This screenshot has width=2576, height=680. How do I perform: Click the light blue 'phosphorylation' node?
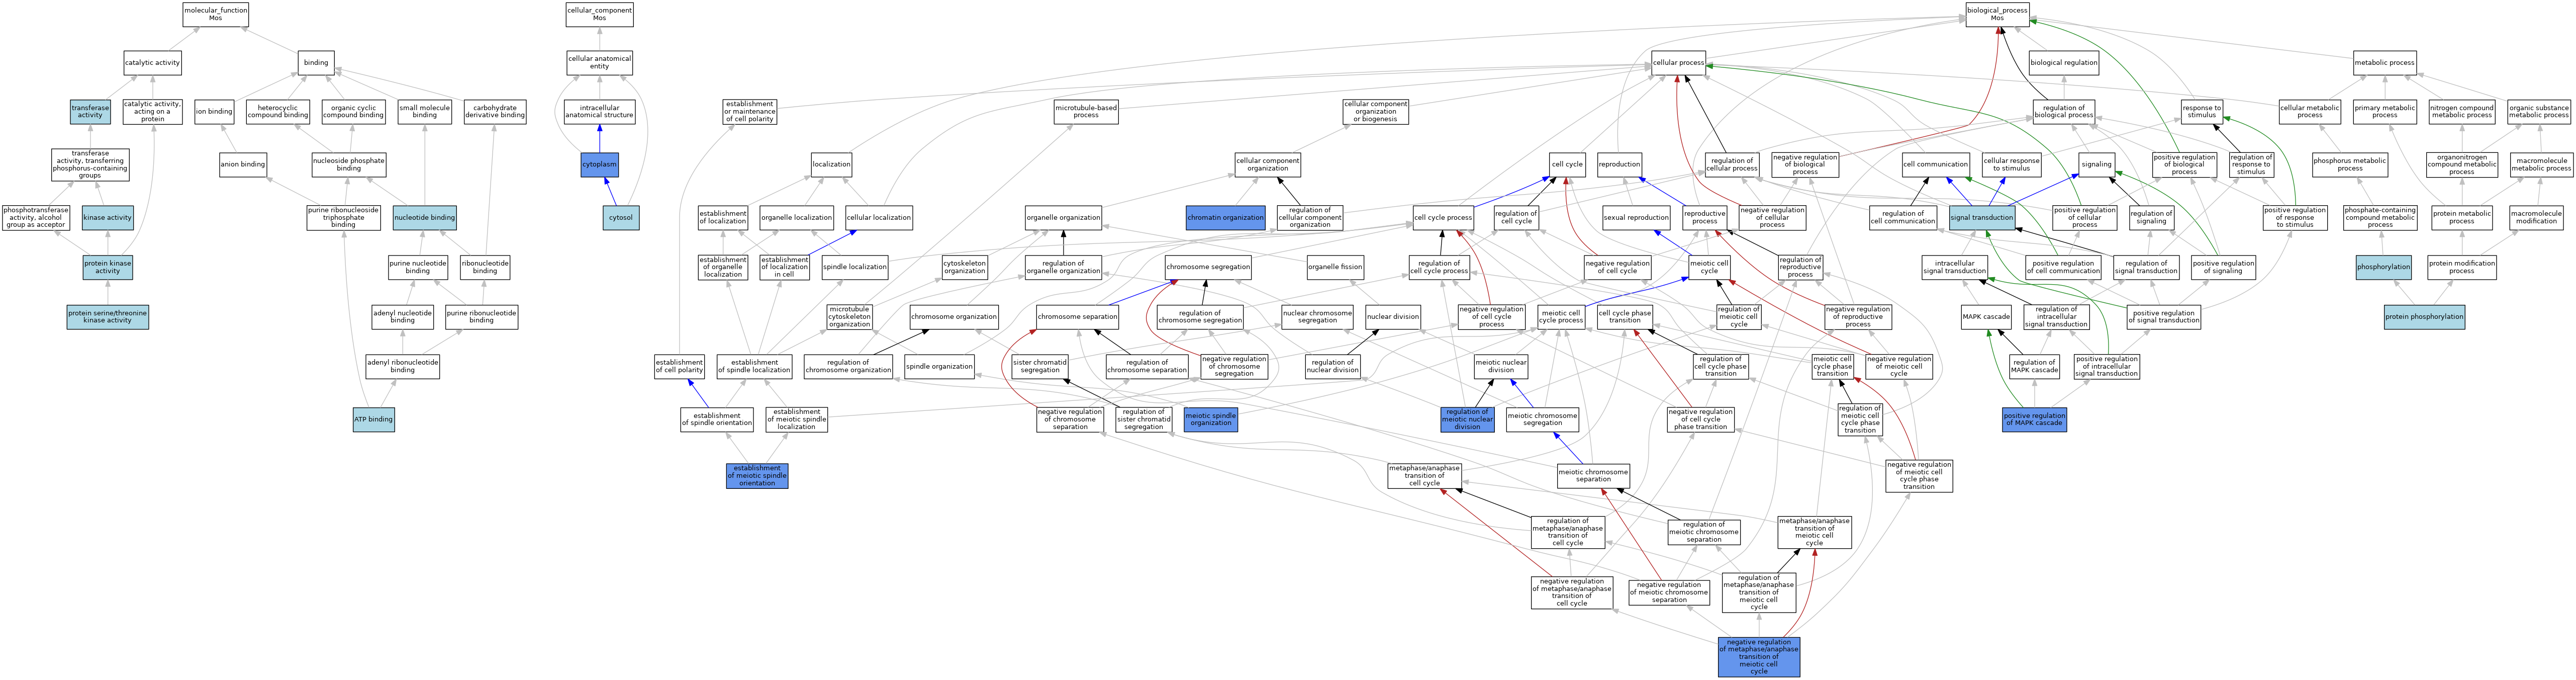pyautogui.click(x=2383, y=267)
